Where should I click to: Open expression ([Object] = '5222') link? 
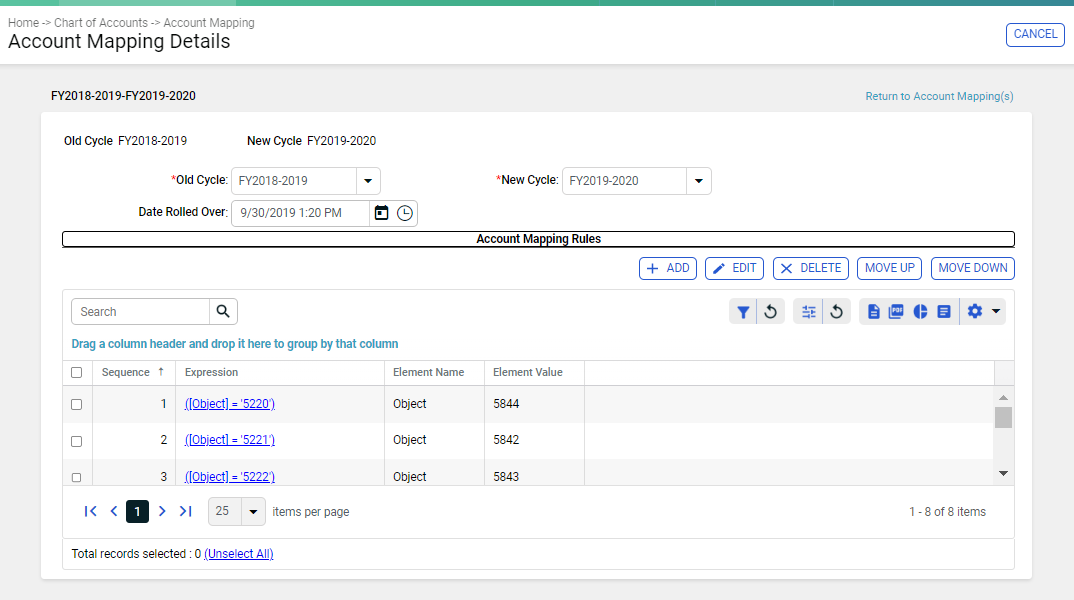coord(229,477)
